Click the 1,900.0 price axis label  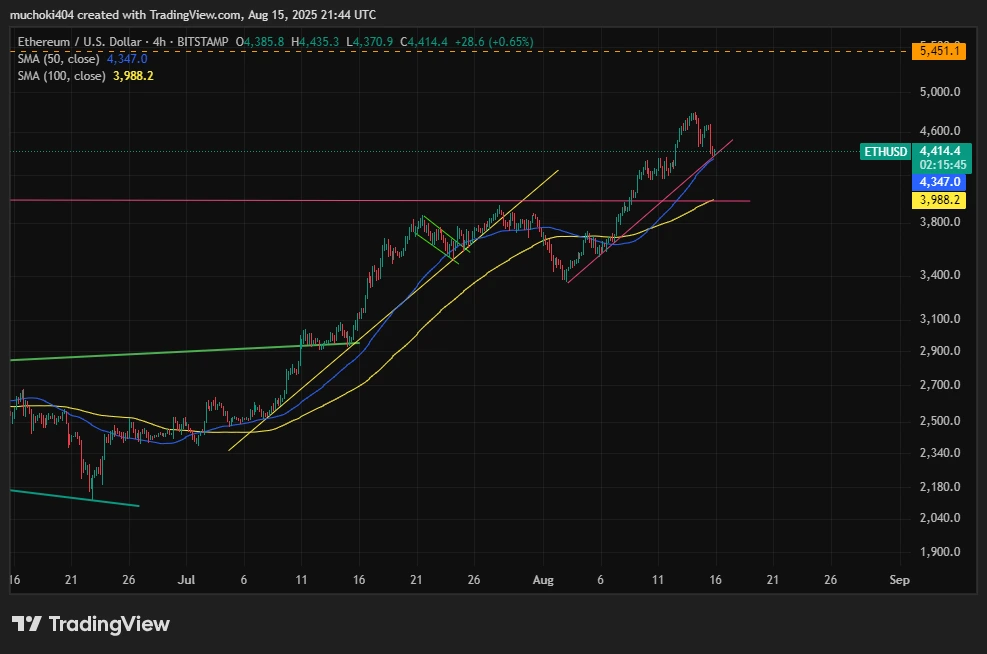(939, 551)
